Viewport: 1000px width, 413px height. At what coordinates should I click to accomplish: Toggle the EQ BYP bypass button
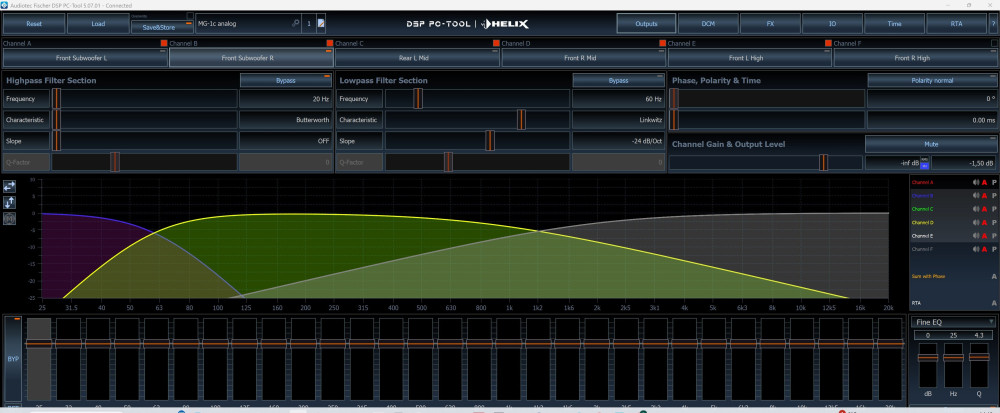(x=13, y=359)
